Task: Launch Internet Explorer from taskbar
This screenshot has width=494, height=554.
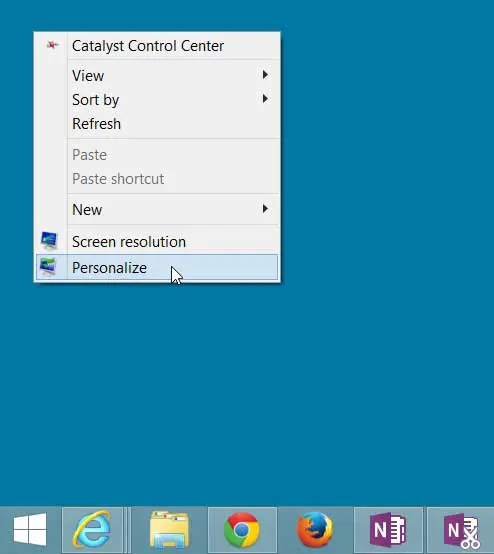Action: pyautogui.click(x=92, y=530)
